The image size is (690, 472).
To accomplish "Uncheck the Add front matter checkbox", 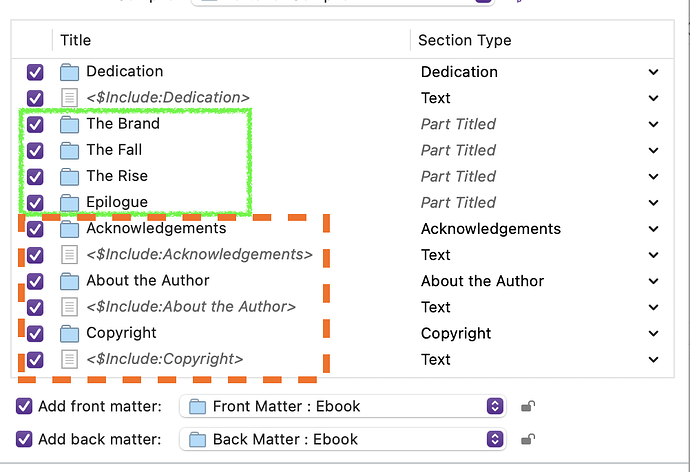I will pyautogui.click(x=25, y=406).
